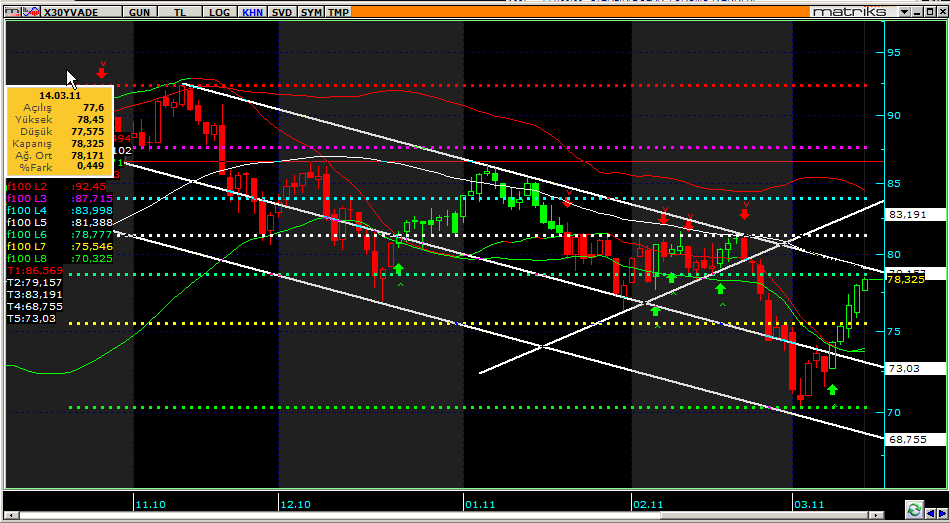The width and height of the screenshot is (950, 523).
Task: Click the blue right arrow navigation icon
Action: click(x=942, y=511)
